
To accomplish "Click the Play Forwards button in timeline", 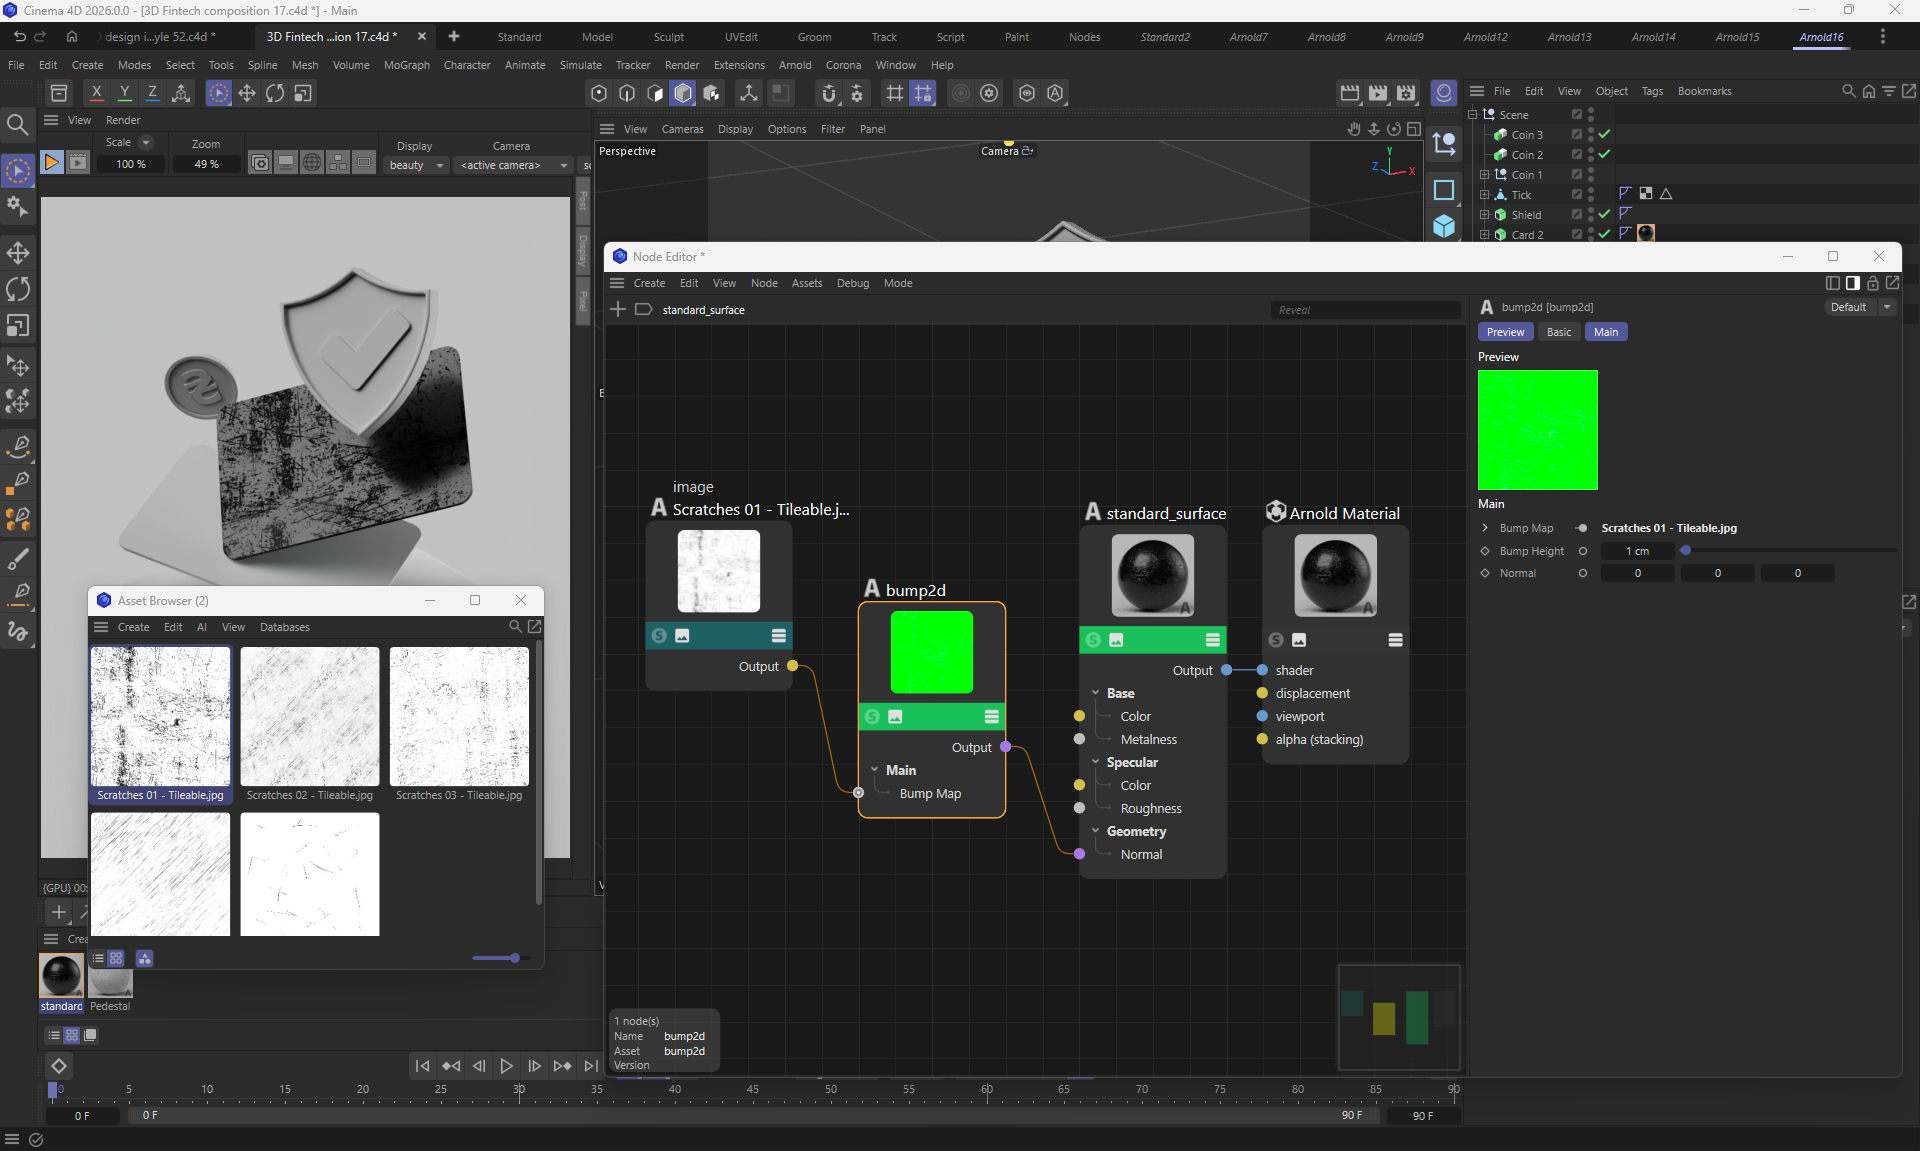I will 506,1066.
